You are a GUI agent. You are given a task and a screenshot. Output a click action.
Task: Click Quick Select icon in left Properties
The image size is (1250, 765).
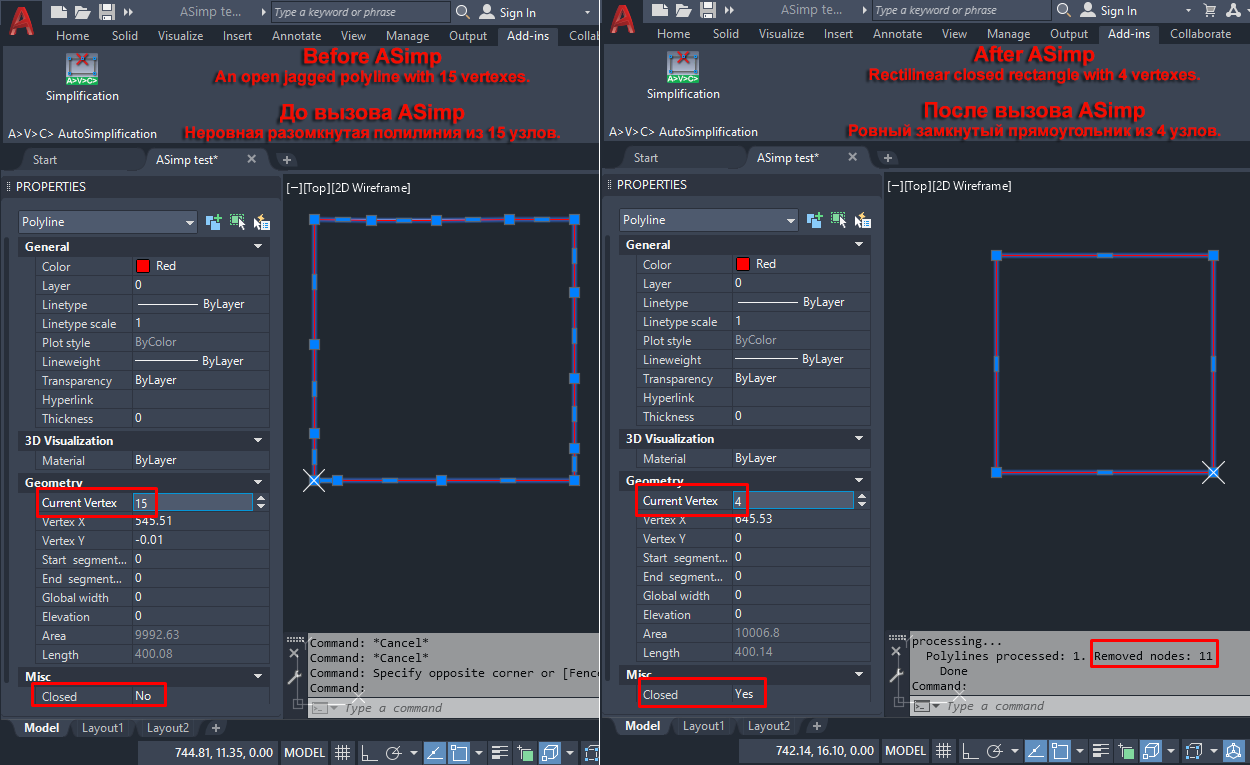261,222
